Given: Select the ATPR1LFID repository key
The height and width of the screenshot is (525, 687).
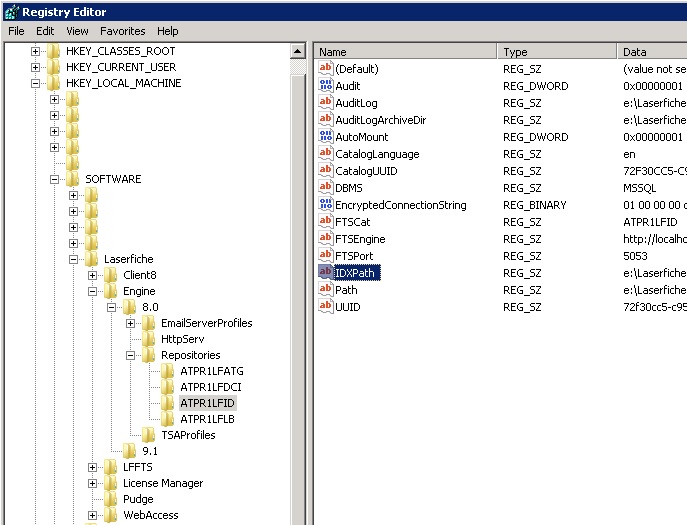Looking at the screenshot, I should coord(207,403).
